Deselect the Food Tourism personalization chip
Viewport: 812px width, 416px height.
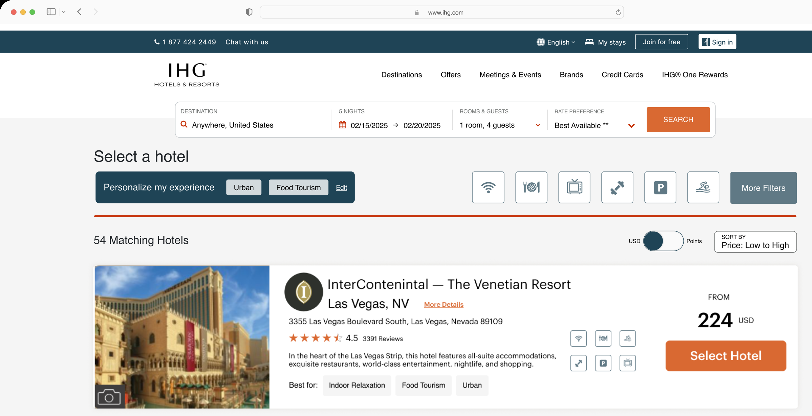pyautogui.click(x=298, y=188)
